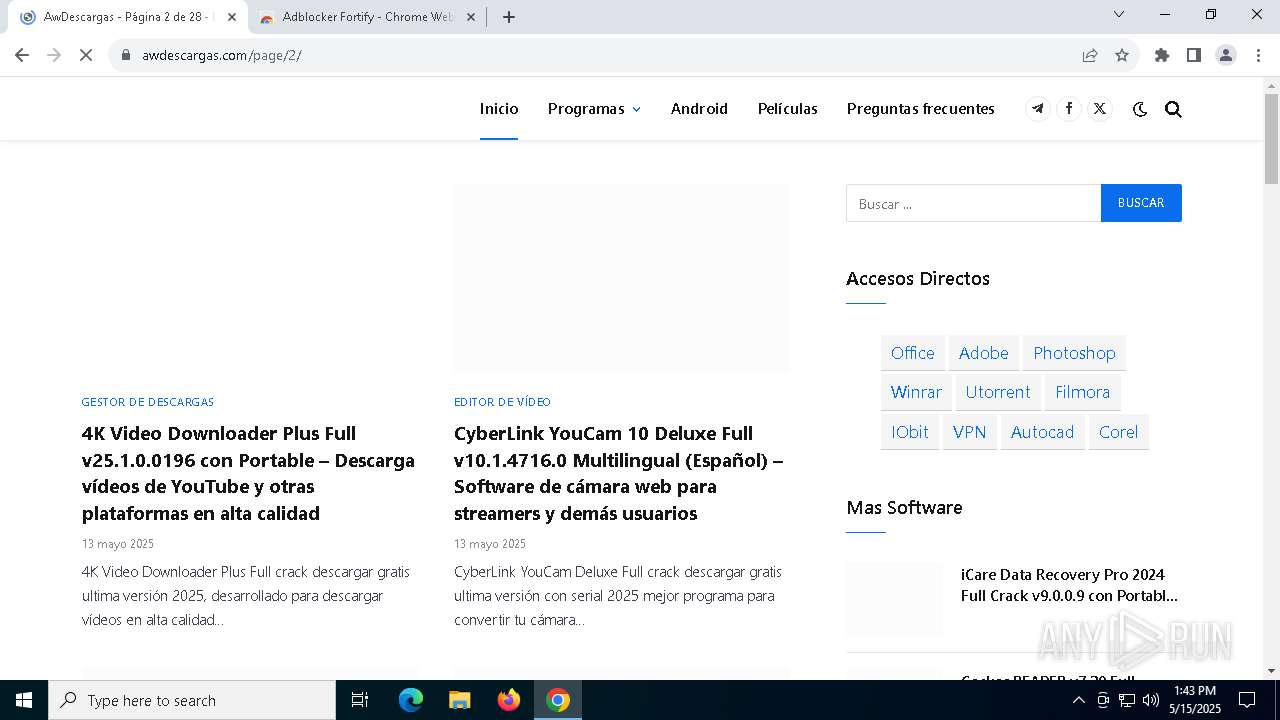1280x720 pixels.
Task: Select the Photoshop shortcut tag
Action: point(1074,353)
